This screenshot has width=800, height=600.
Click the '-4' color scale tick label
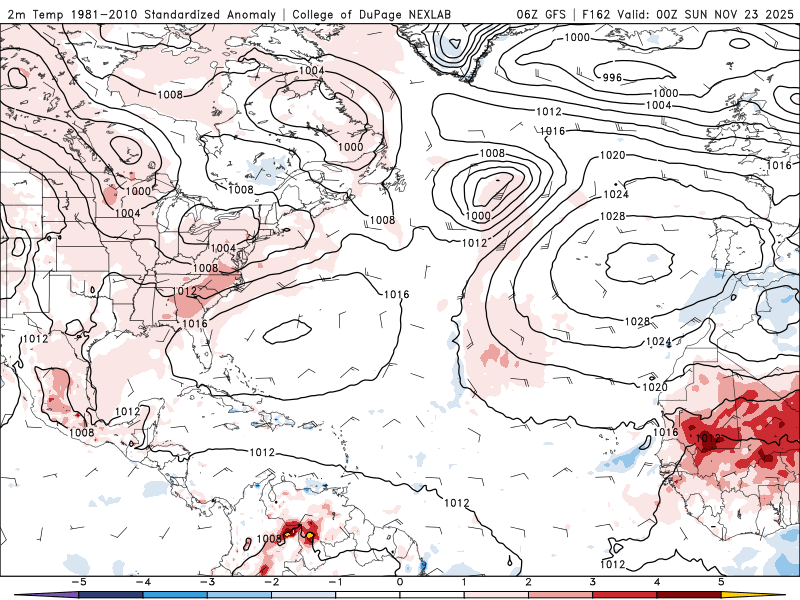click(x=142, y=582)
